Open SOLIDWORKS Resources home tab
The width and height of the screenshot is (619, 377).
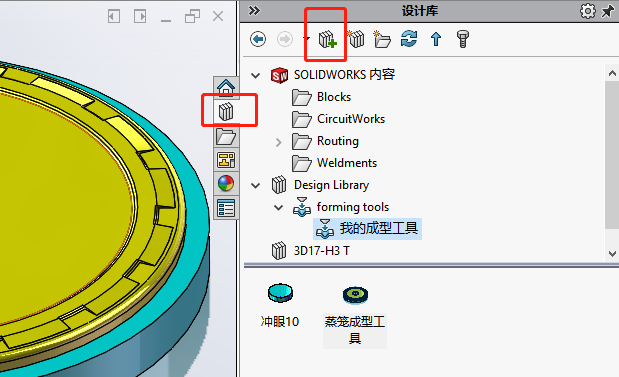[226, 88]
